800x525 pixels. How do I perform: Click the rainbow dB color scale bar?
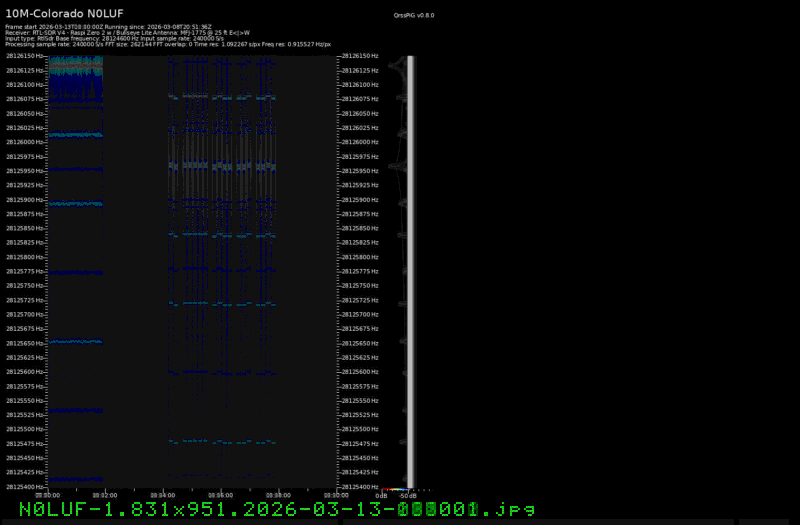click(x=395, y=490)
